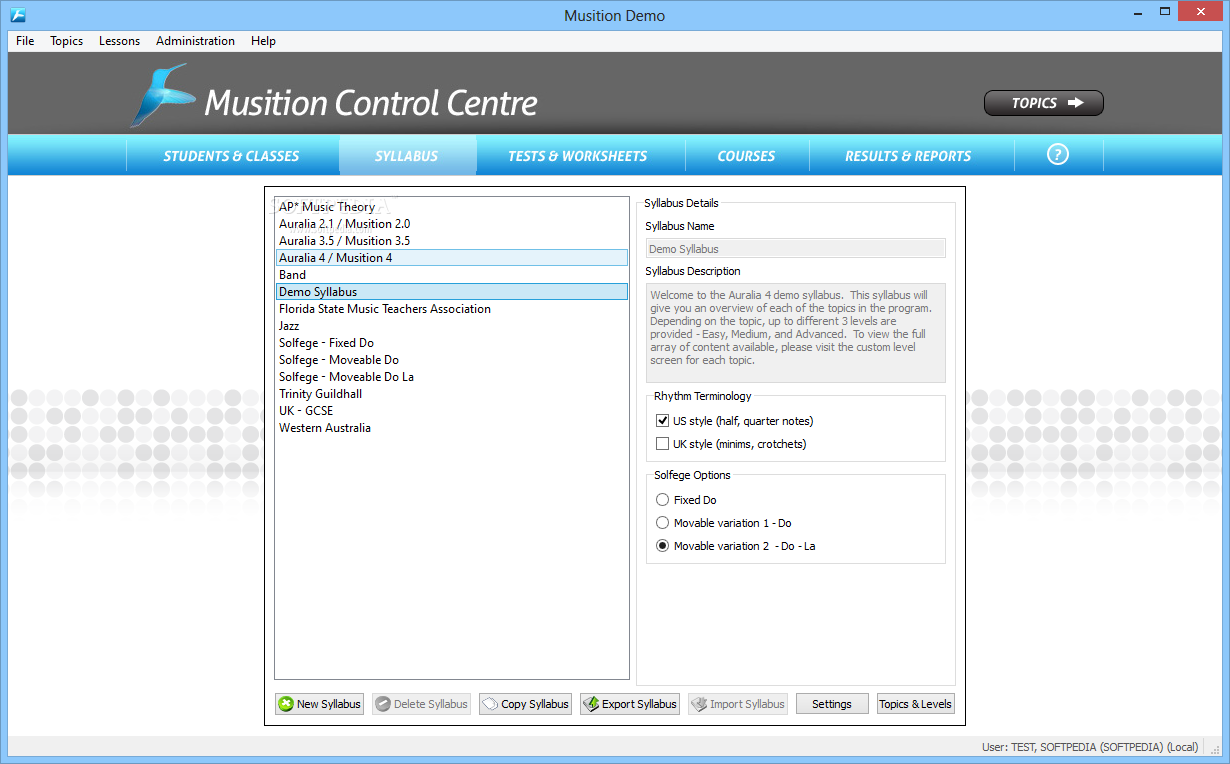Select Trinity Guildhall syllabus
Viewport: 1230px width, 764px height.
pos(452,394)
